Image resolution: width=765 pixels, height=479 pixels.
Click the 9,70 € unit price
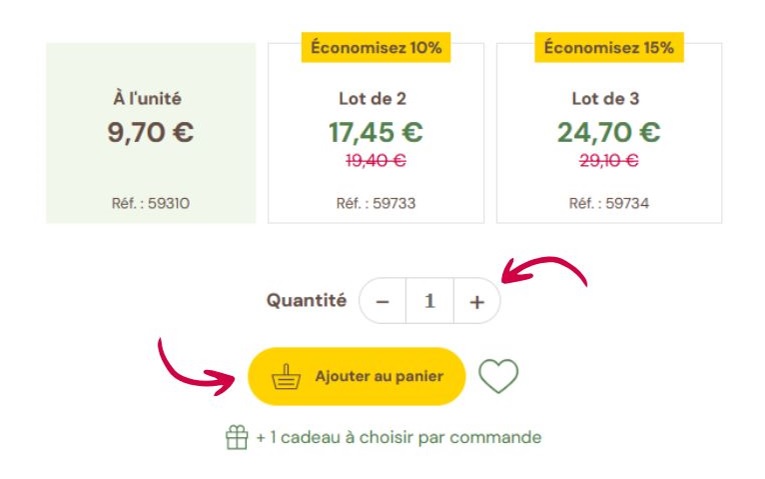(151, 132)
